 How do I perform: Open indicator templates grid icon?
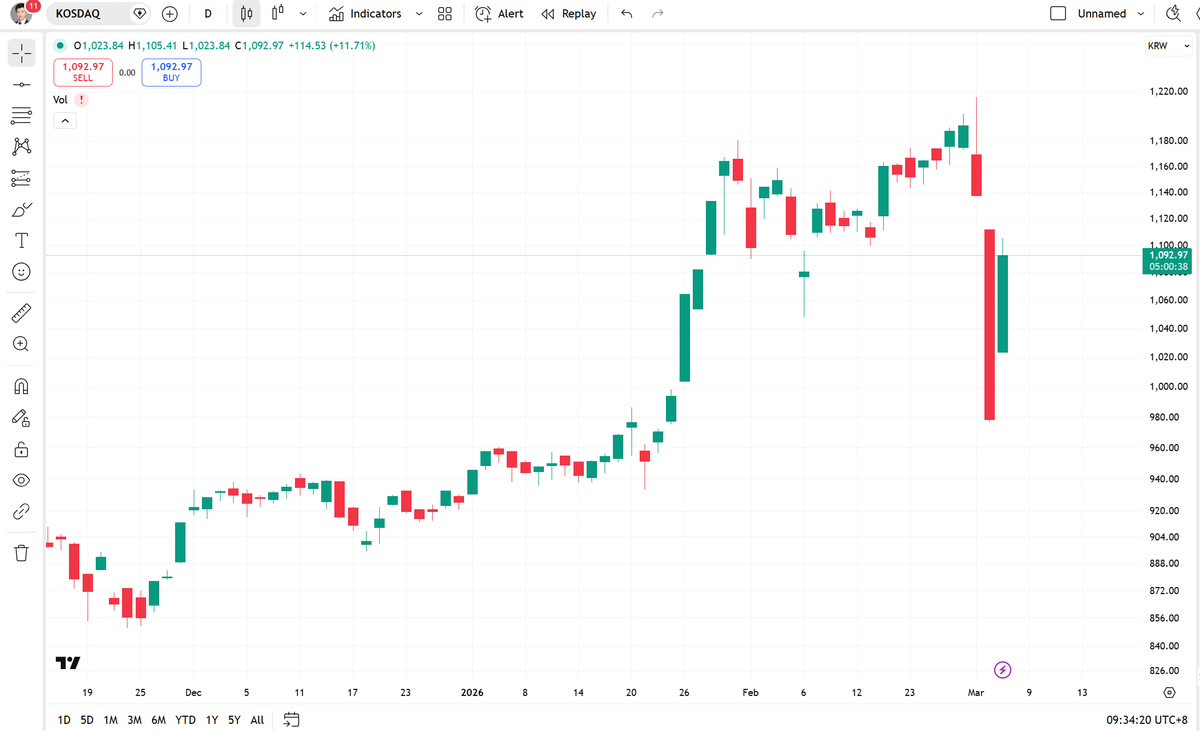pos(445,14)
